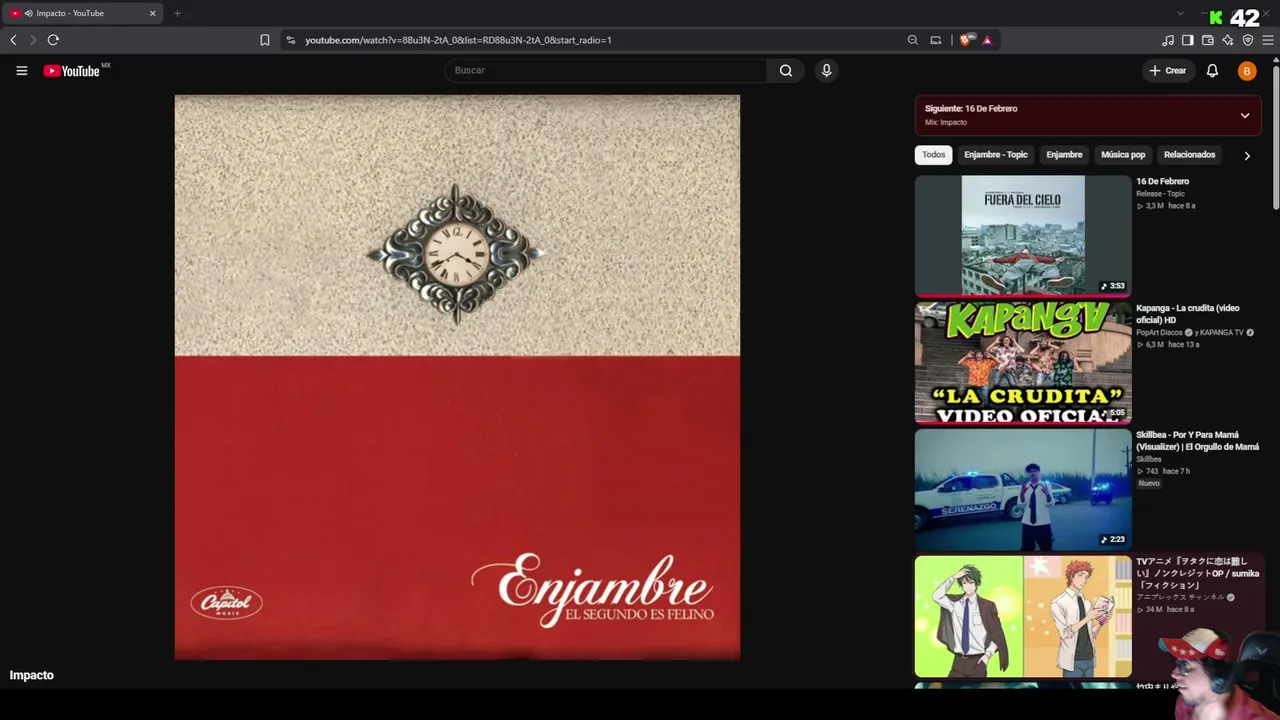This screenshot has width=1280, height=720.
Task: Open the browser playlist music note icon
Action: click(1168, 40)
